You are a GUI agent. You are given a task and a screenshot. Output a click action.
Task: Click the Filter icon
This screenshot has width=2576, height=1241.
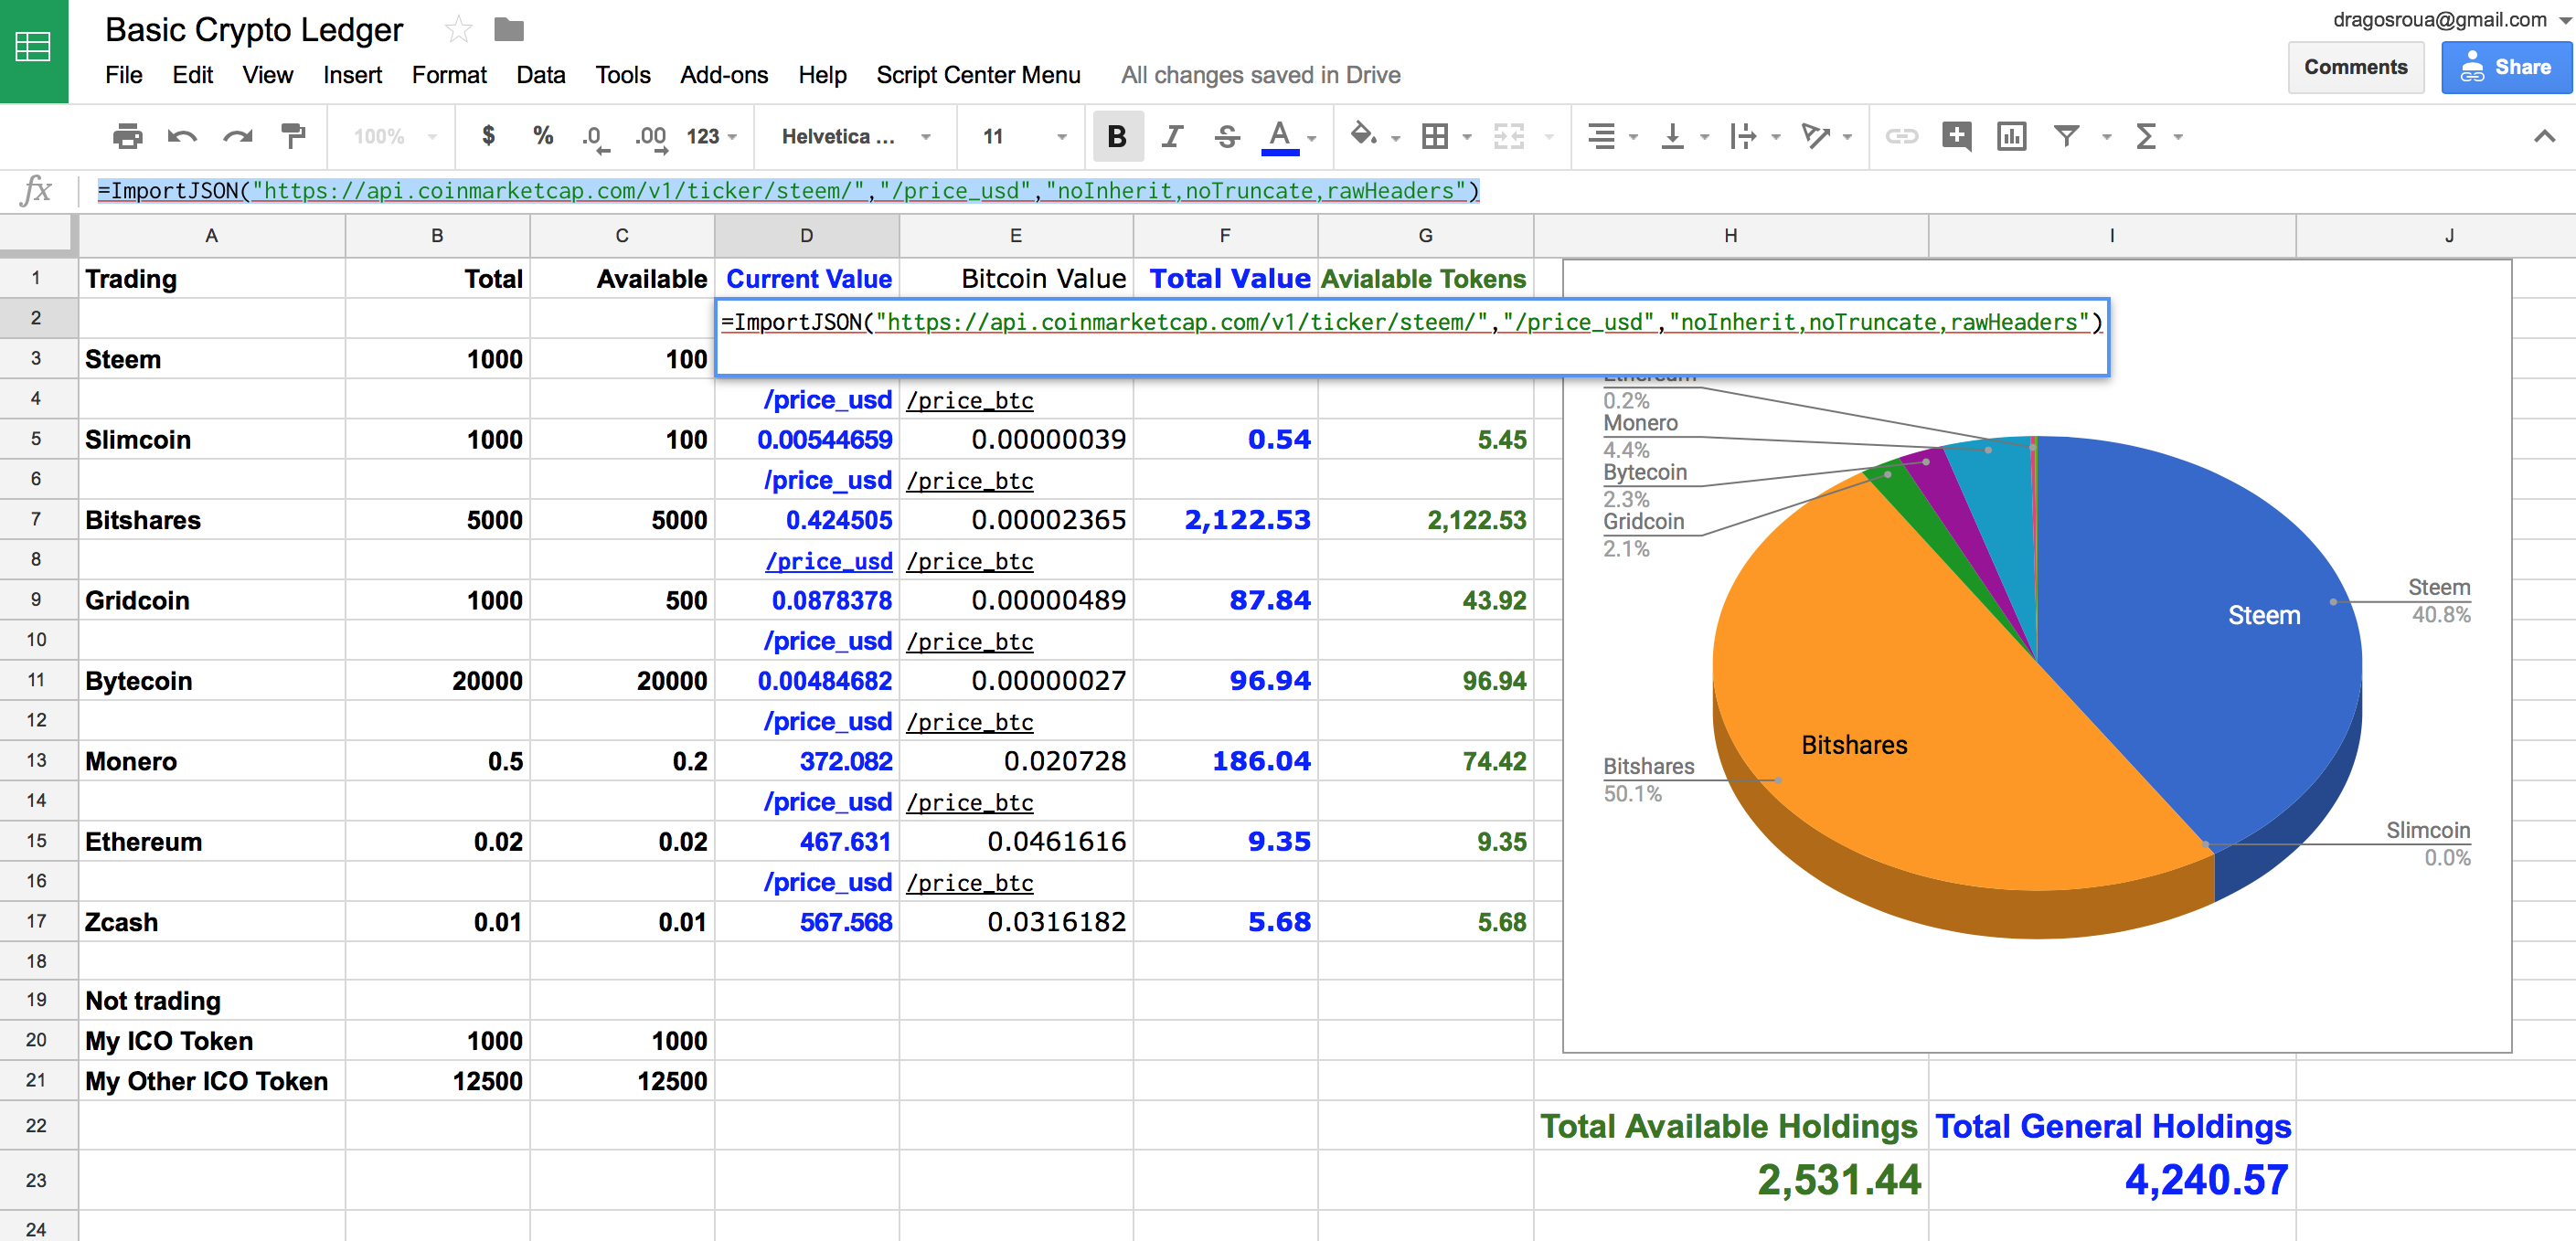(2066, 136)
